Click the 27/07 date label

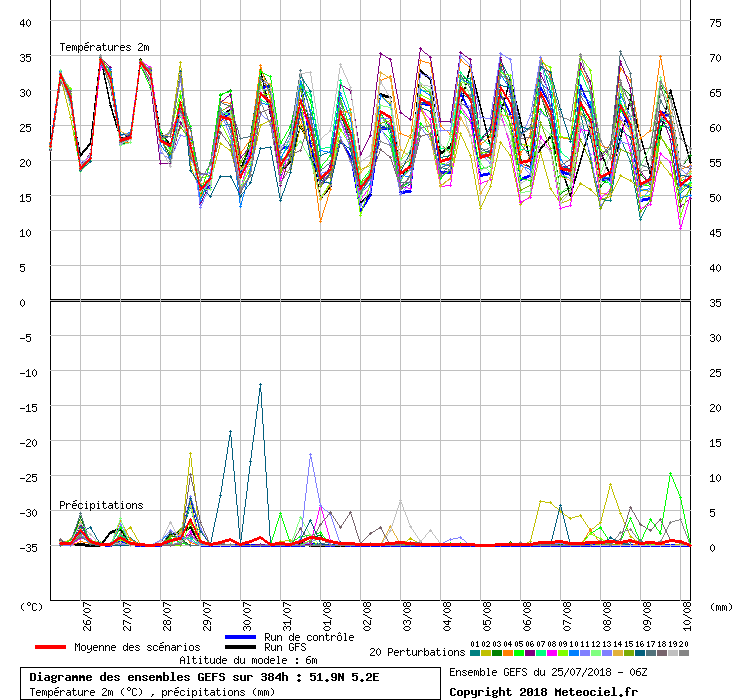pyautogui.click(x=127, y=616)
